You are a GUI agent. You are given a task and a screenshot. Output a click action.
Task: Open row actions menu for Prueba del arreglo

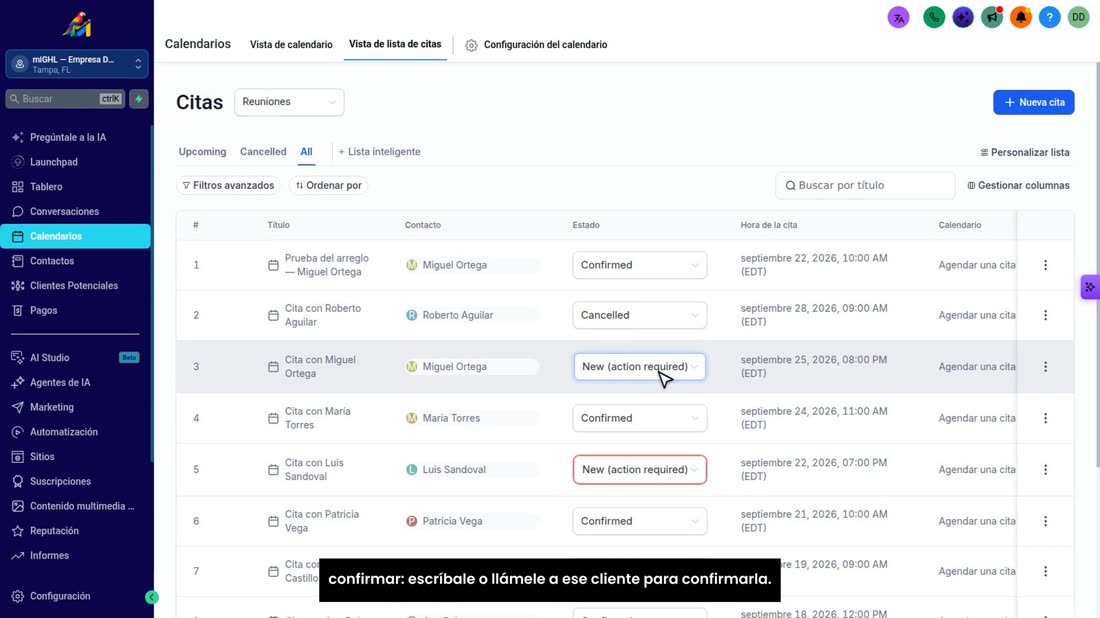point(1045,265)
